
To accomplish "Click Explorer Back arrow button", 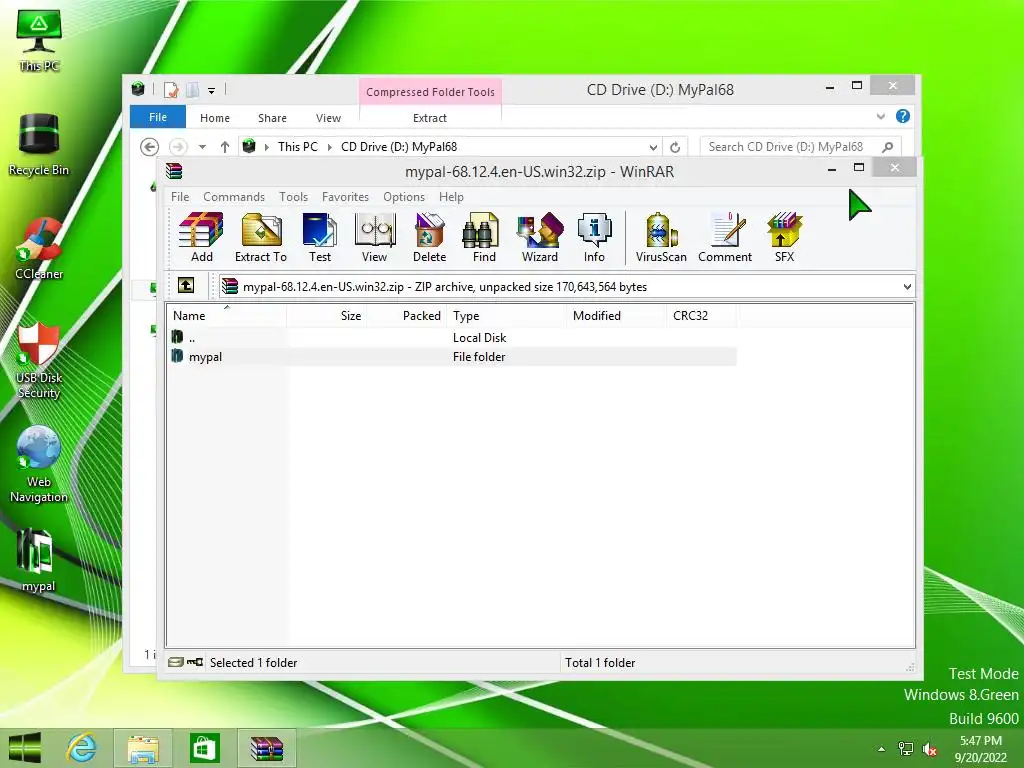I will [150, 147].
